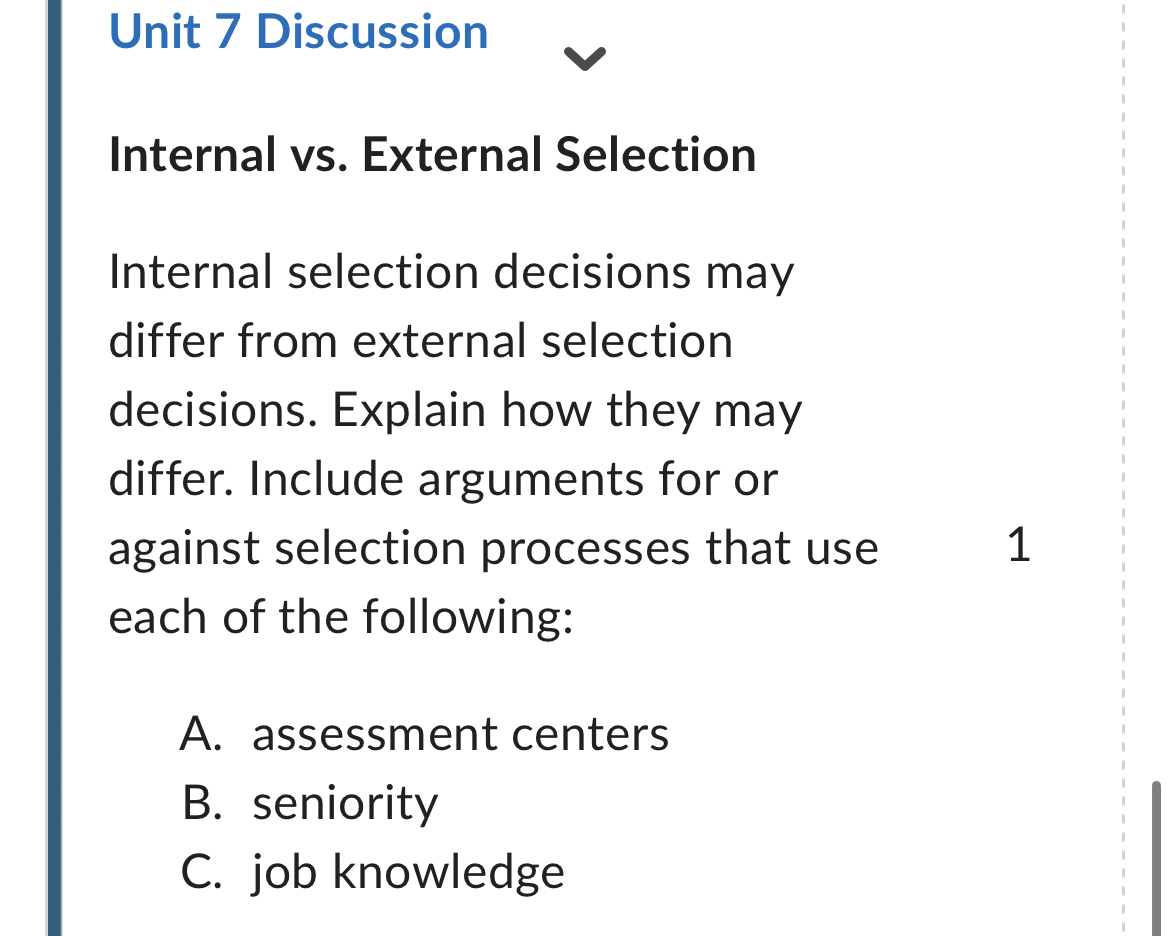Image resolution: width=1170 pixels, height=936 pixels.
Task: Select list item A. assessment centers
Action: pyautogui.click(x=426, y=733)
